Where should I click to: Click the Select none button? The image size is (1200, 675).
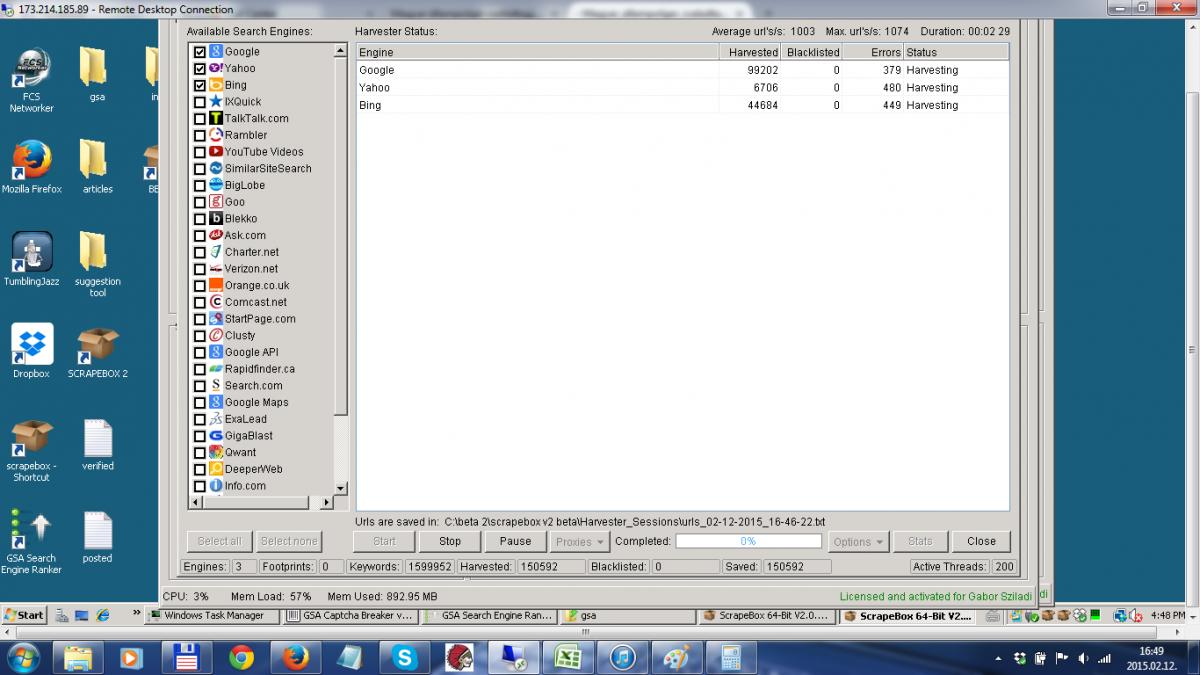289,541
